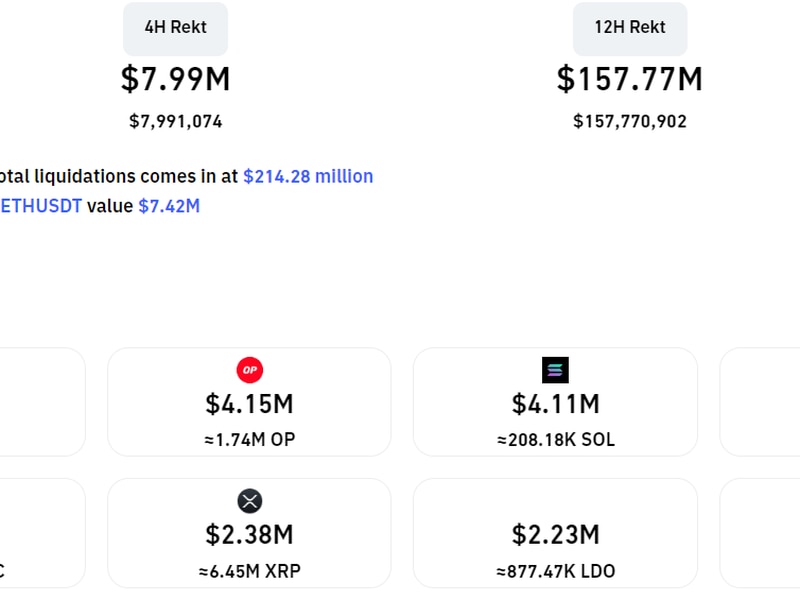Viewport: 800px width, 600px height.
Task: Click the ≈877.47K LDO quantity text
Action: click(555, 571)
